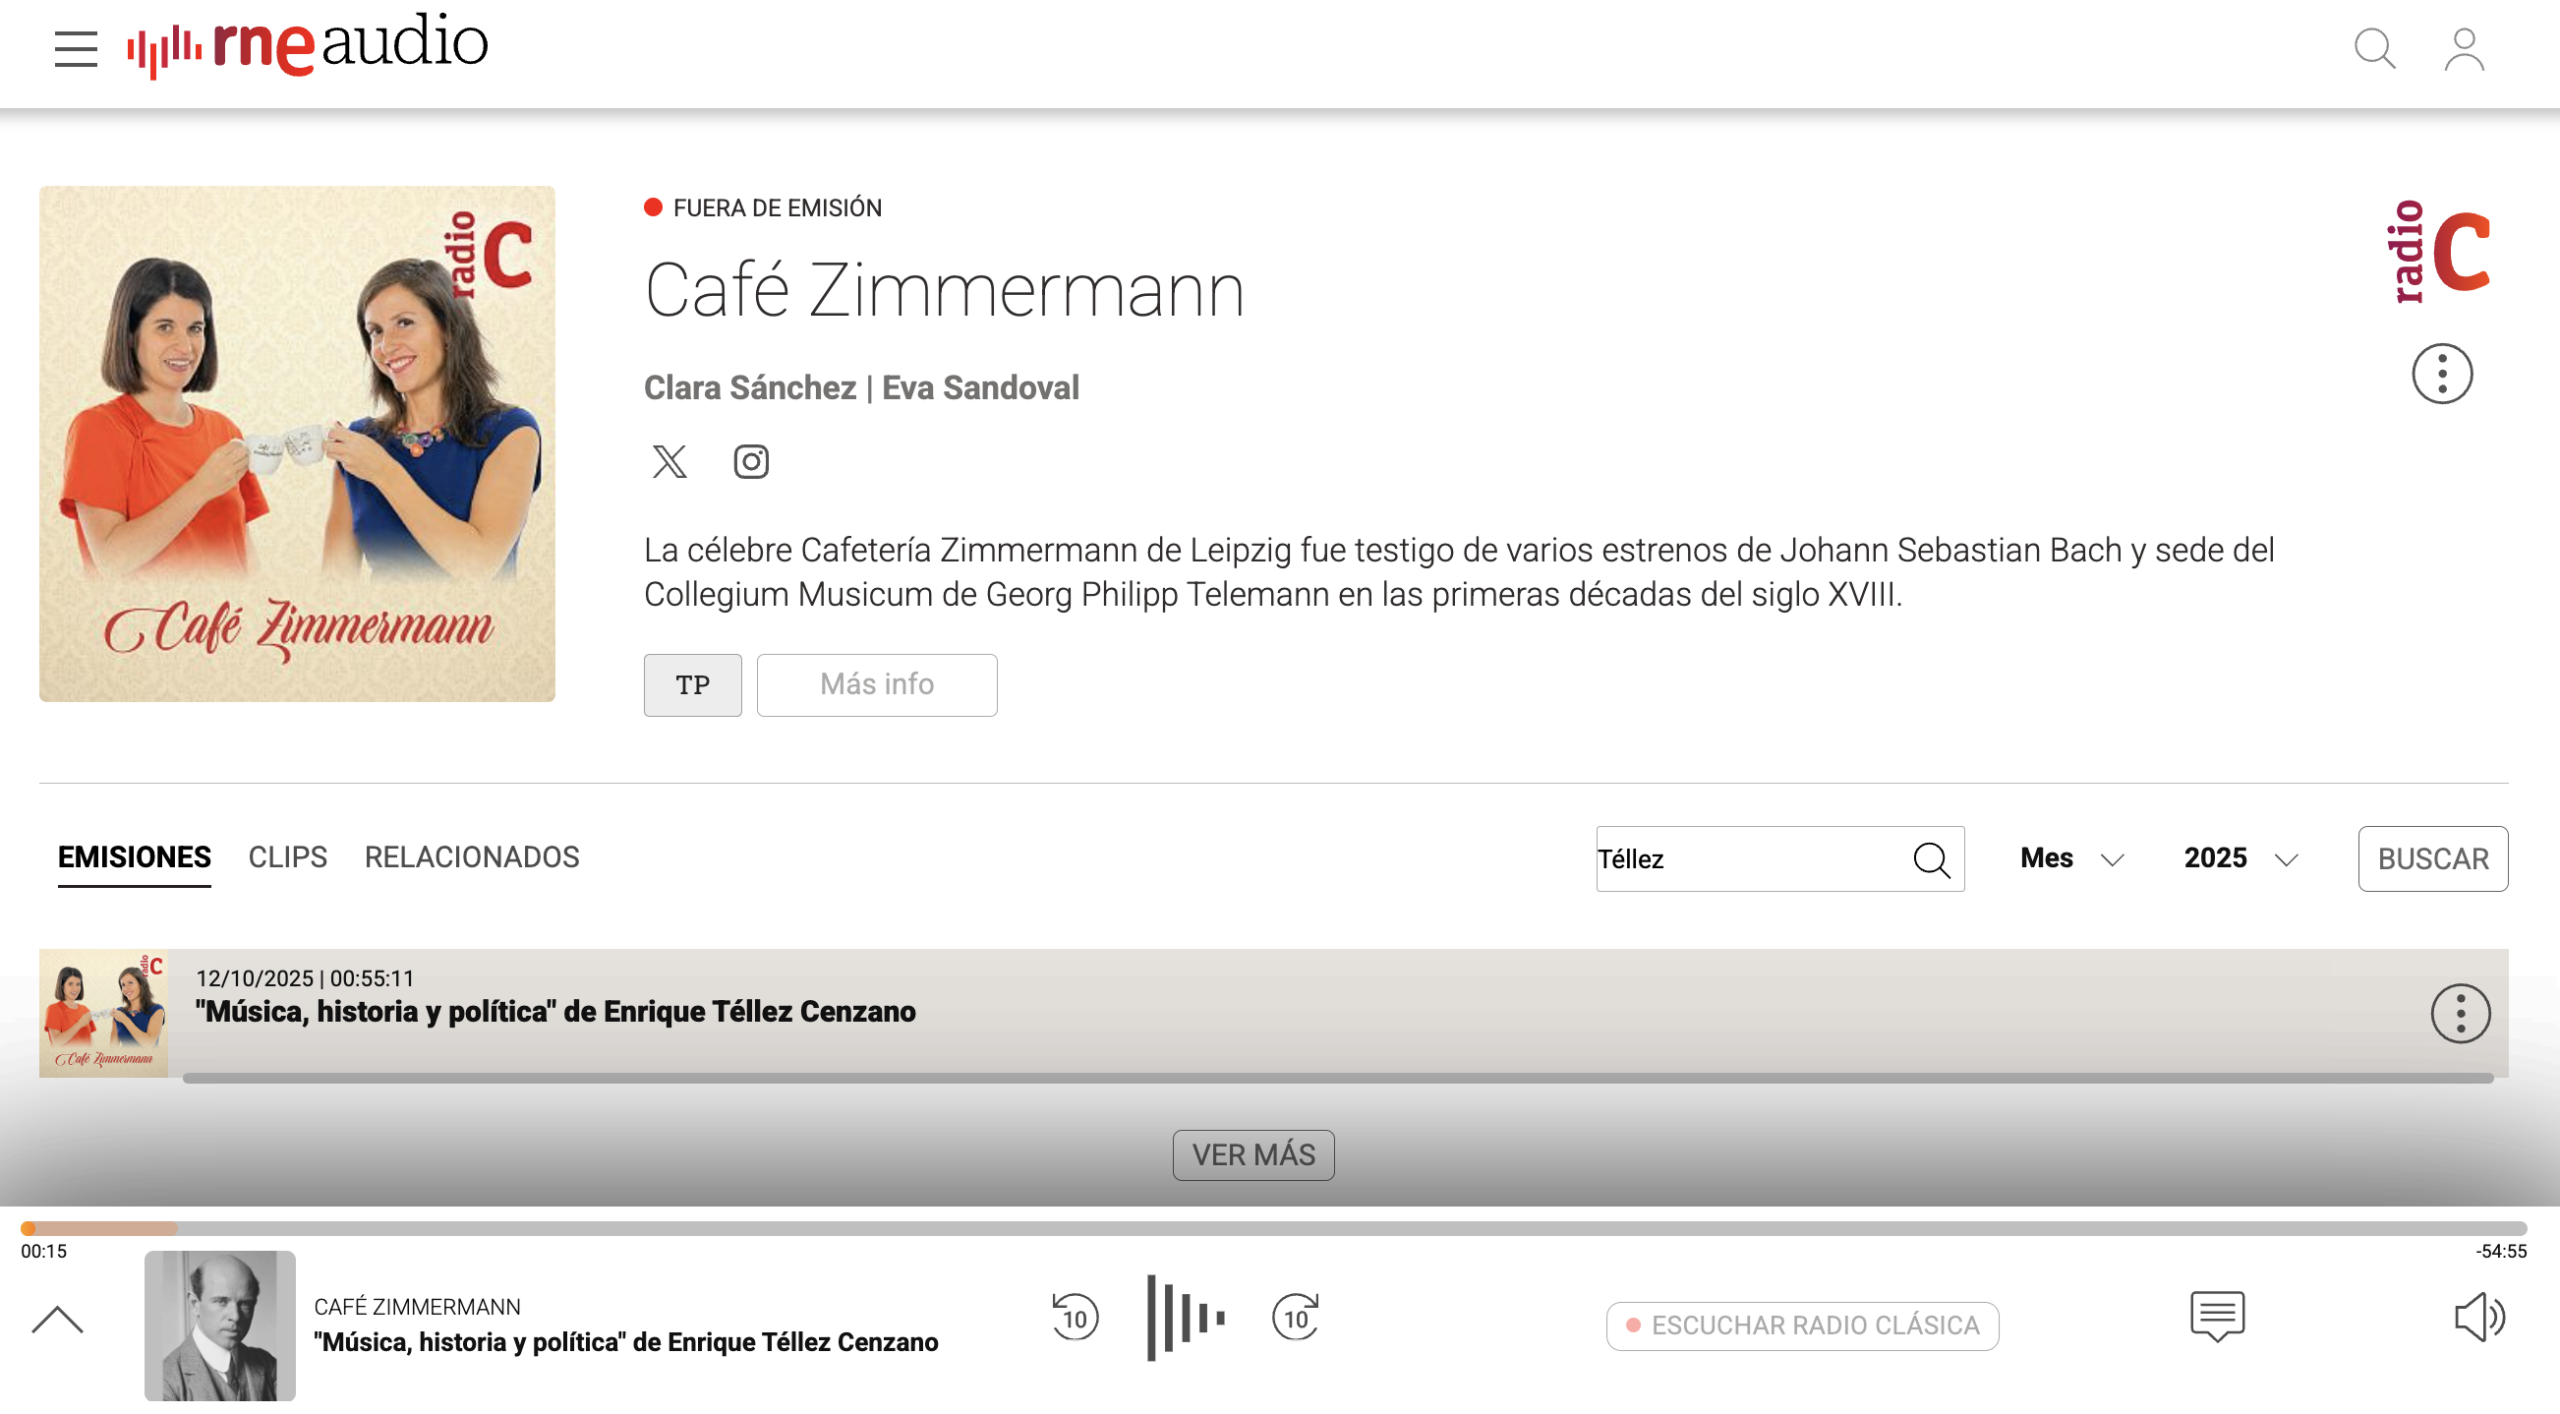Click the program description paragraph
The image size is (2560, 1414).
[1459, 572]
